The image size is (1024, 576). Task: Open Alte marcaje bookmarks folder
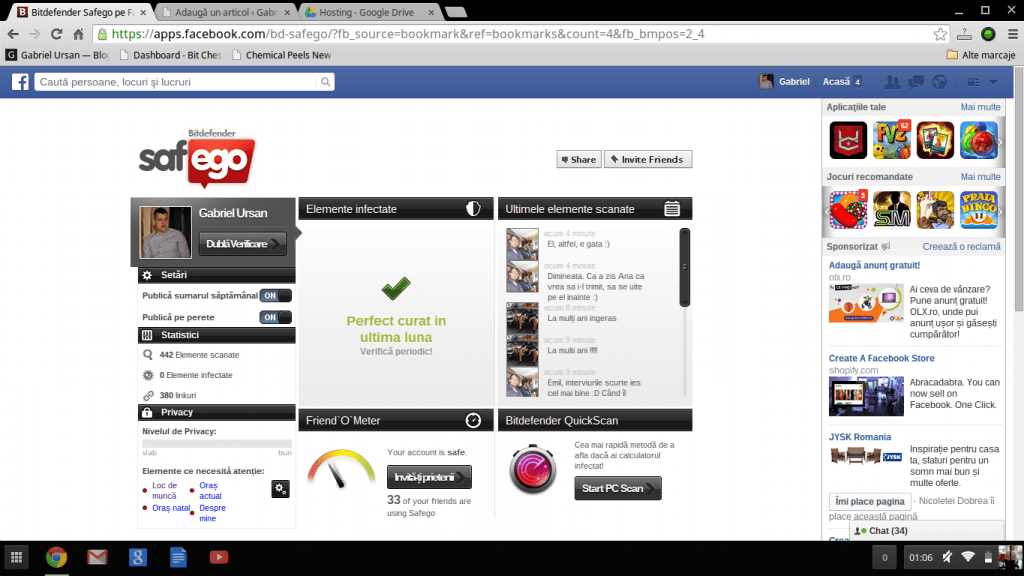tap(981, 55)
